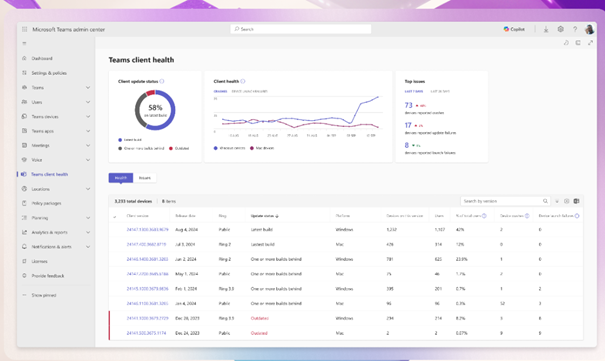
Task: Click the expand-to-full-screen icon below the avatar
Action: (590, 43)
